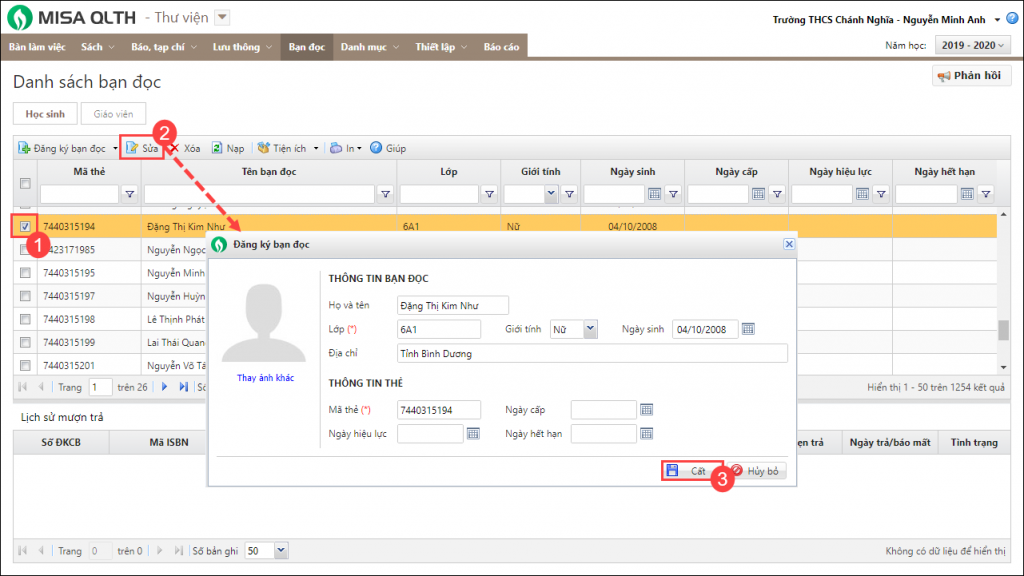Toggle the select-all checkbox in table header
The image size is (1024, 576).
(25, 183)
